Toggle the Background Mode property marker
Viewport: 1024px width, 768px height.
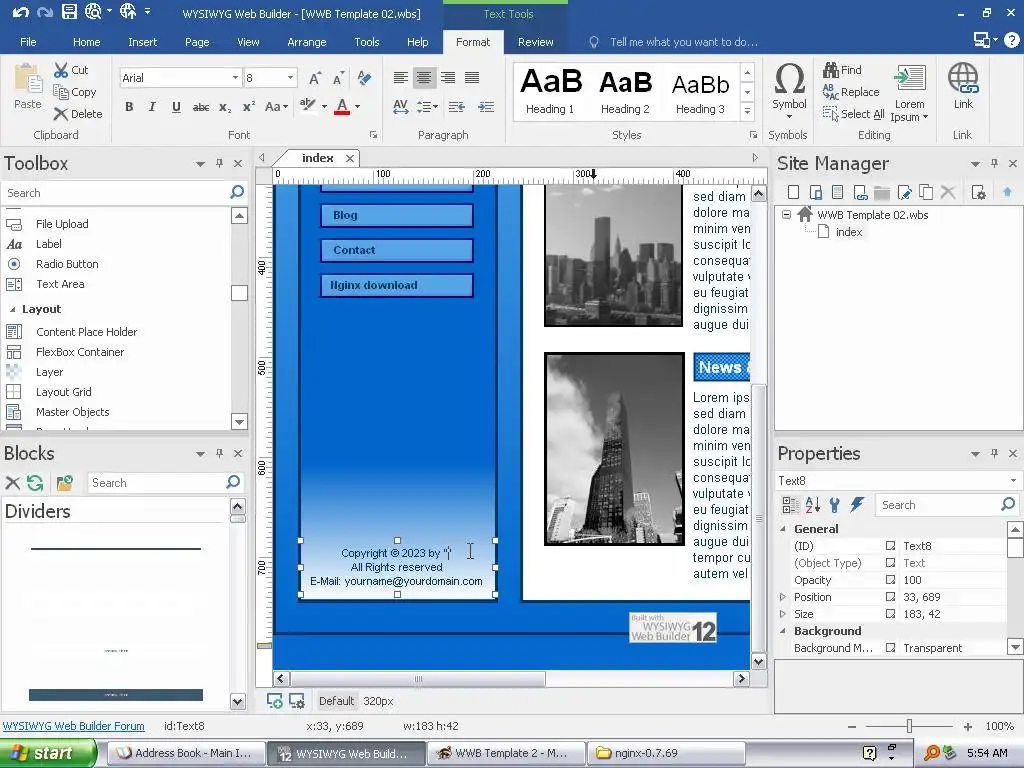click(890, 647)
